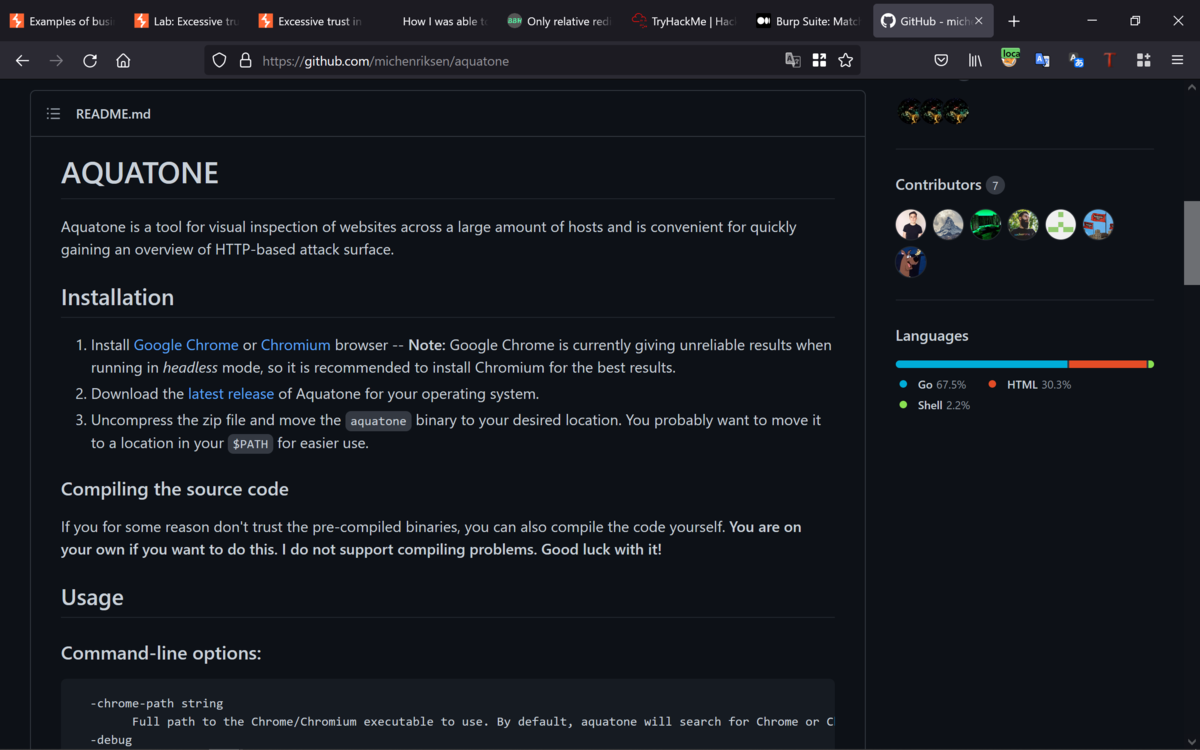1200x750 pixels.
Task: Open first contributor avatar in black shirt
Action: [911, 225]
